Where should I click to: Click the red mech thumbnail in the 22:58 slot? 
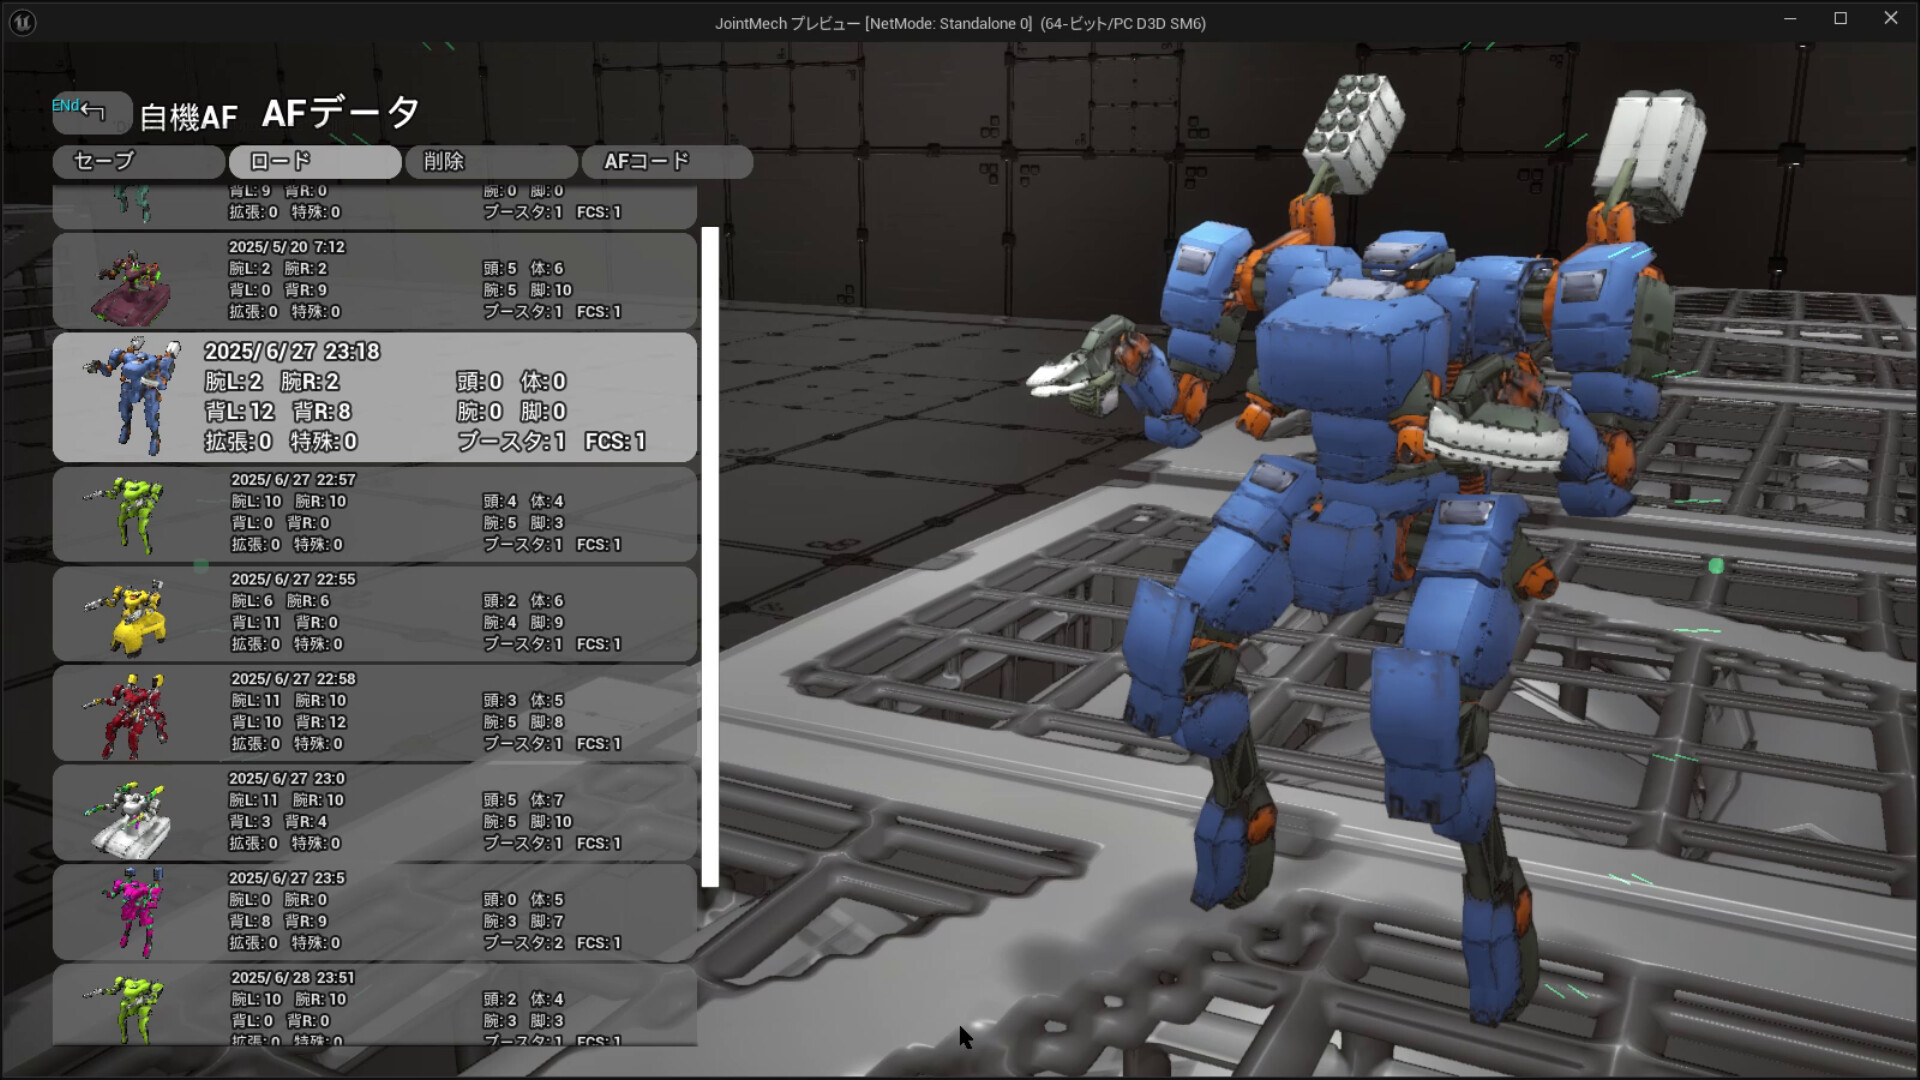pos(135,712)
